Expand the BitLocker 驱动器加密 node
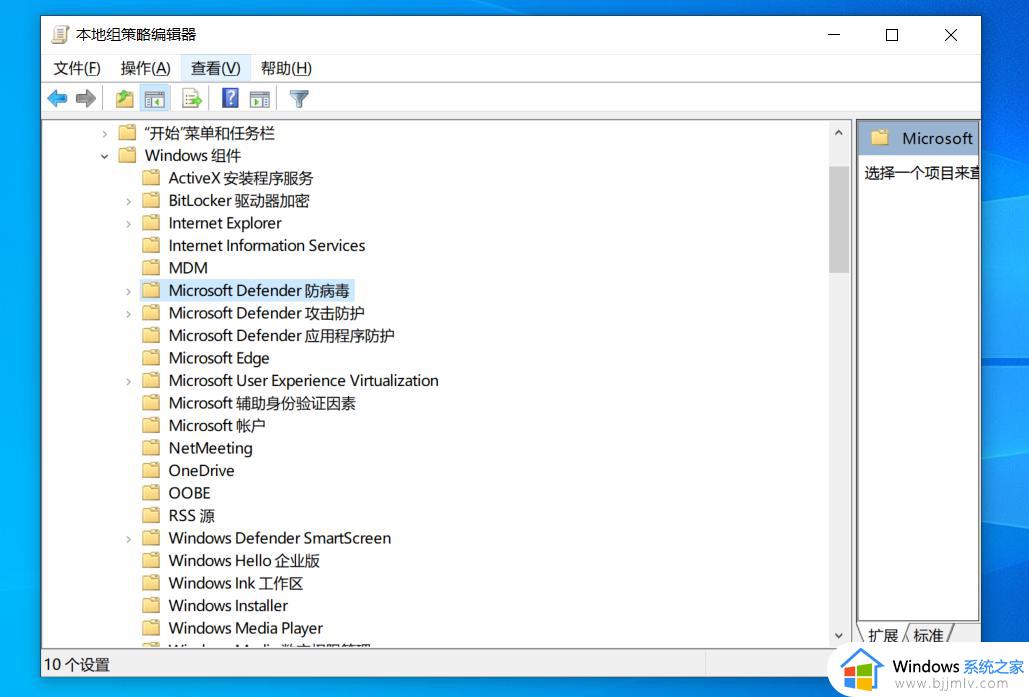1029x697 pixels. [x=129, y=201]
